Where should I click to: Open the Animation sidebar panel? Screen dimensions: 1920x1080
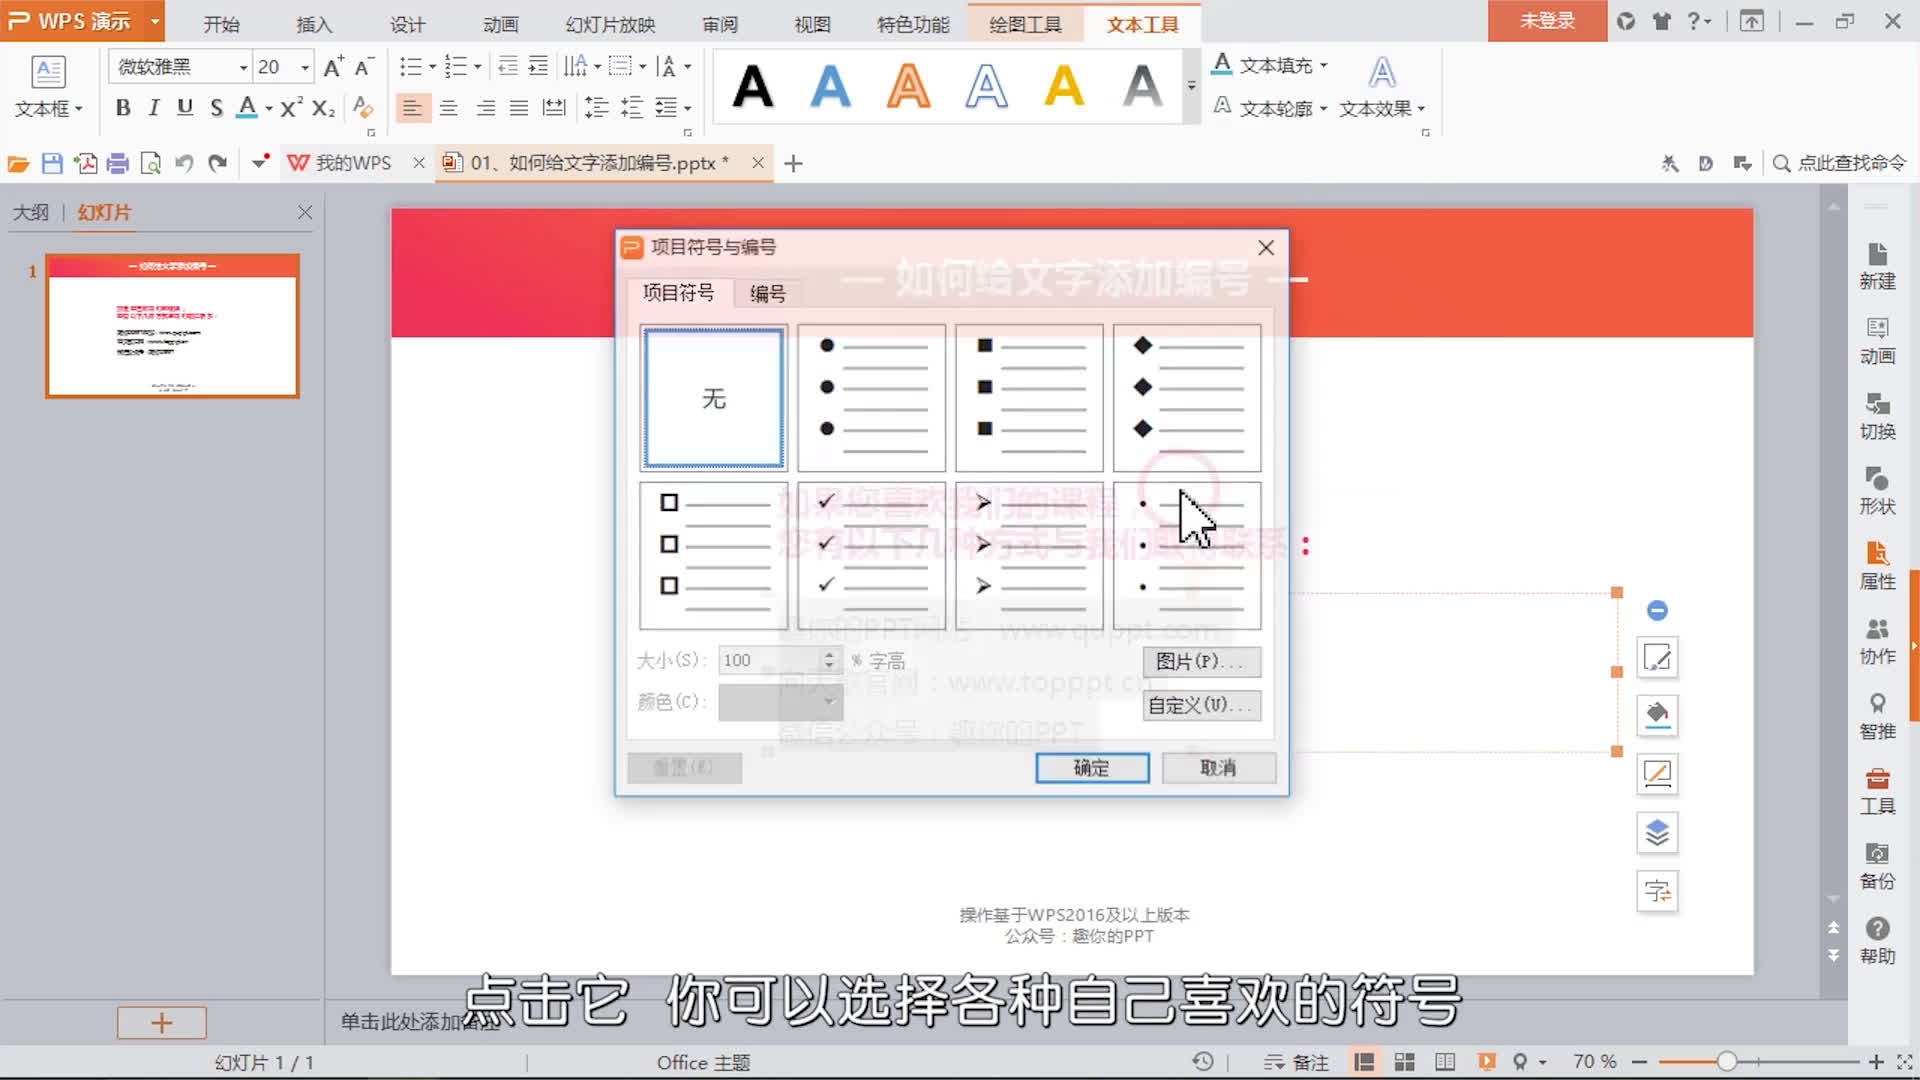(x=1877, y=341)
